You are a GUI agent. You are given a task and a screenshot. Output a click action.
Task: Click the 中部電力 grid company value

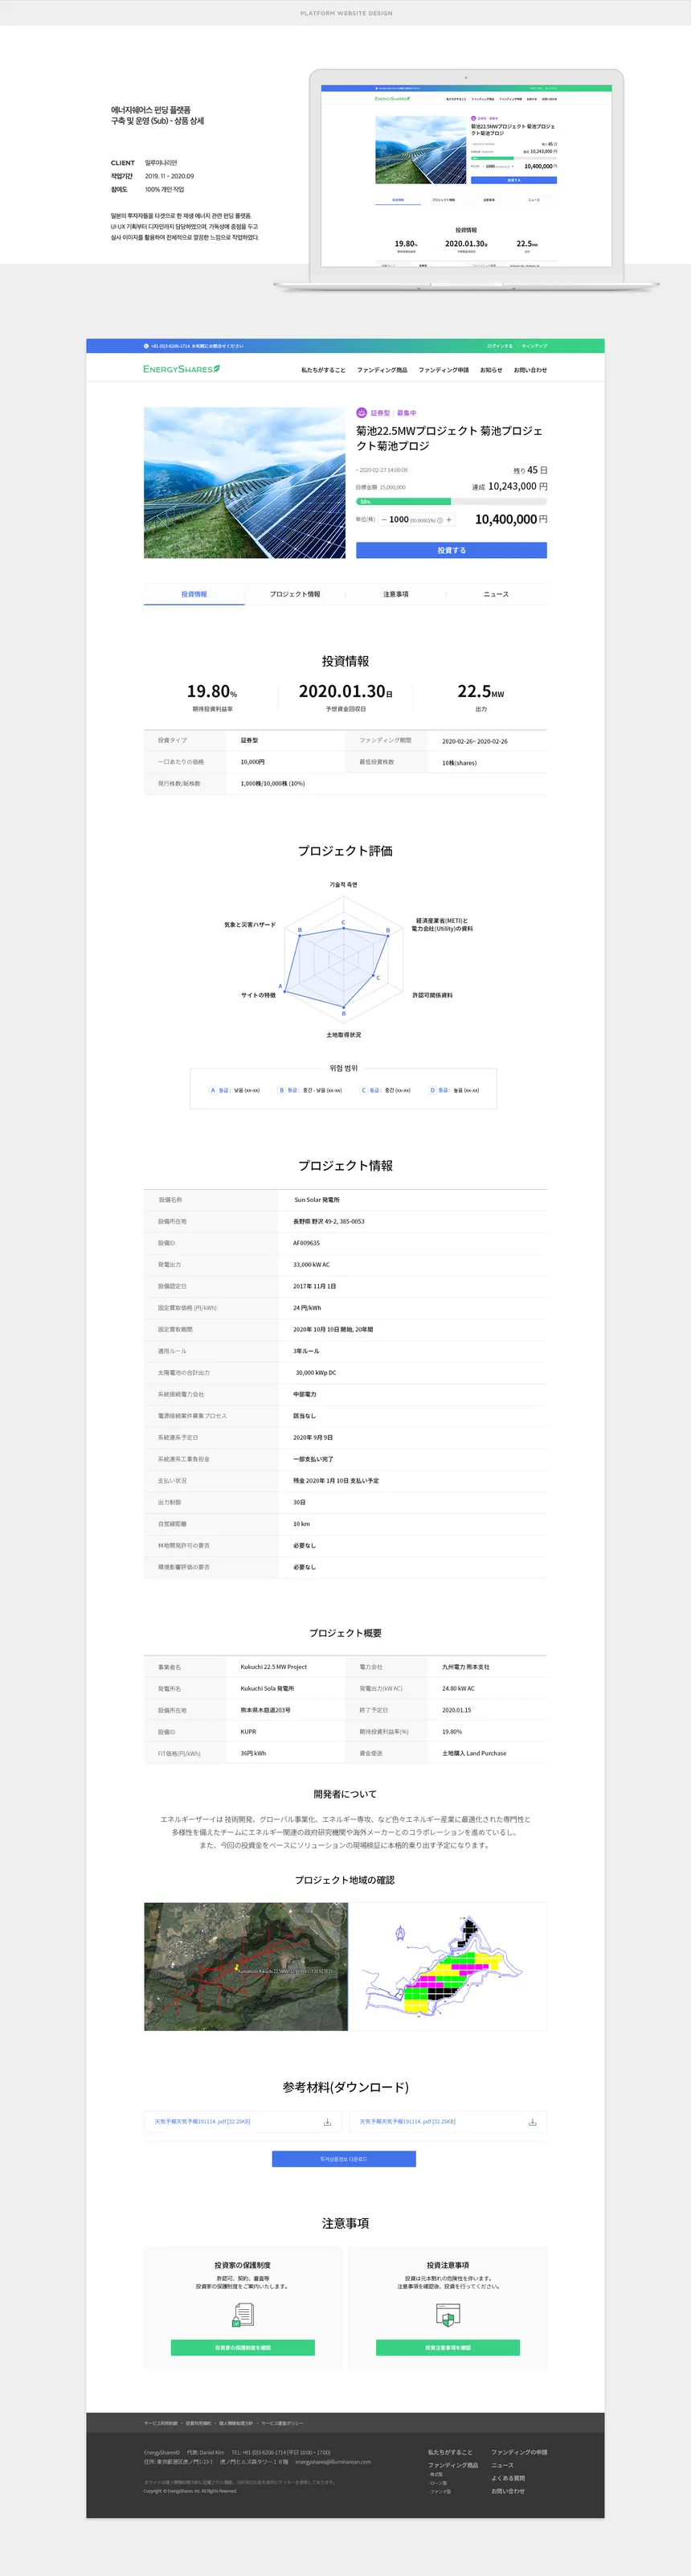point(304,1394)
